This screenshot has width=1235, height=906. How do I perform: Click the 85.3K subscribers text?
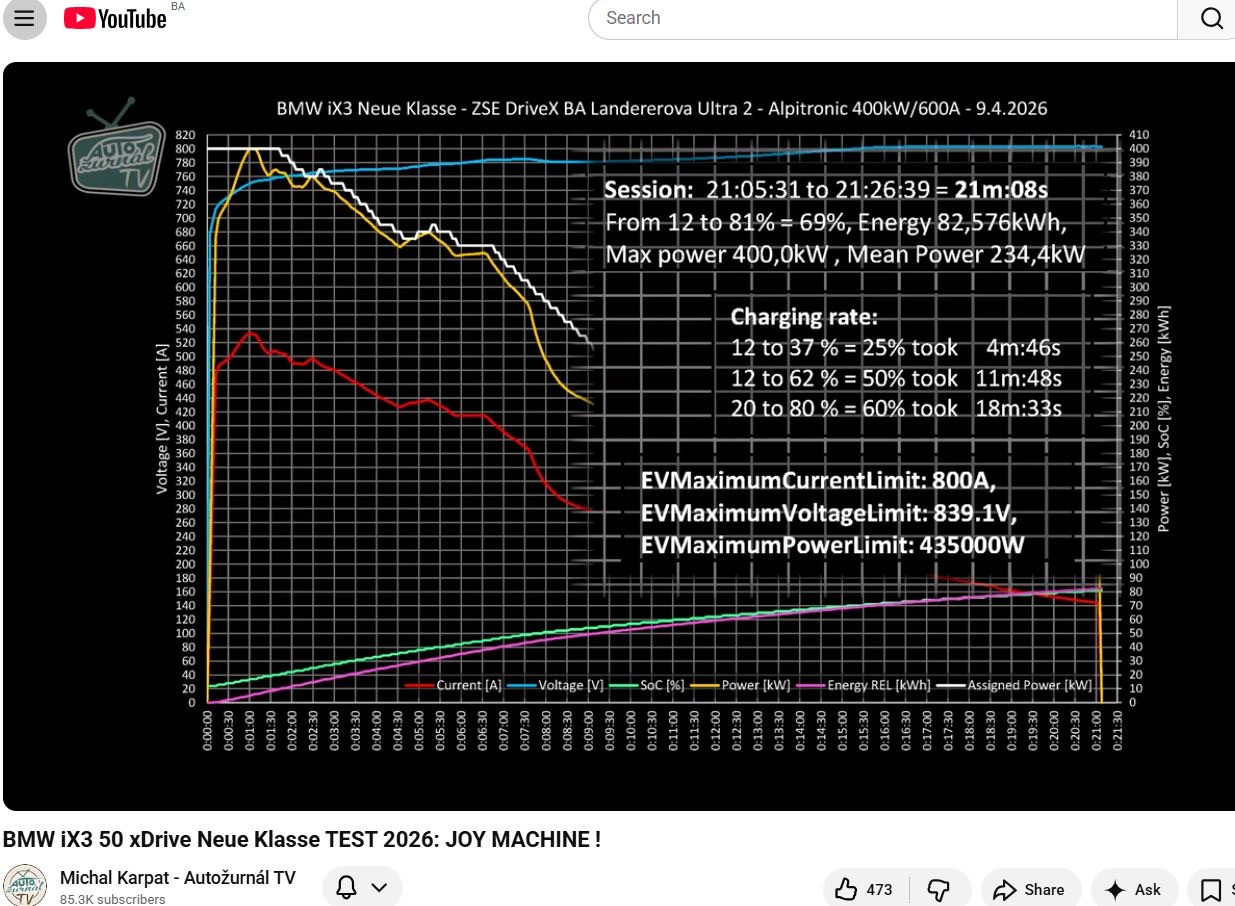[112, 899]
